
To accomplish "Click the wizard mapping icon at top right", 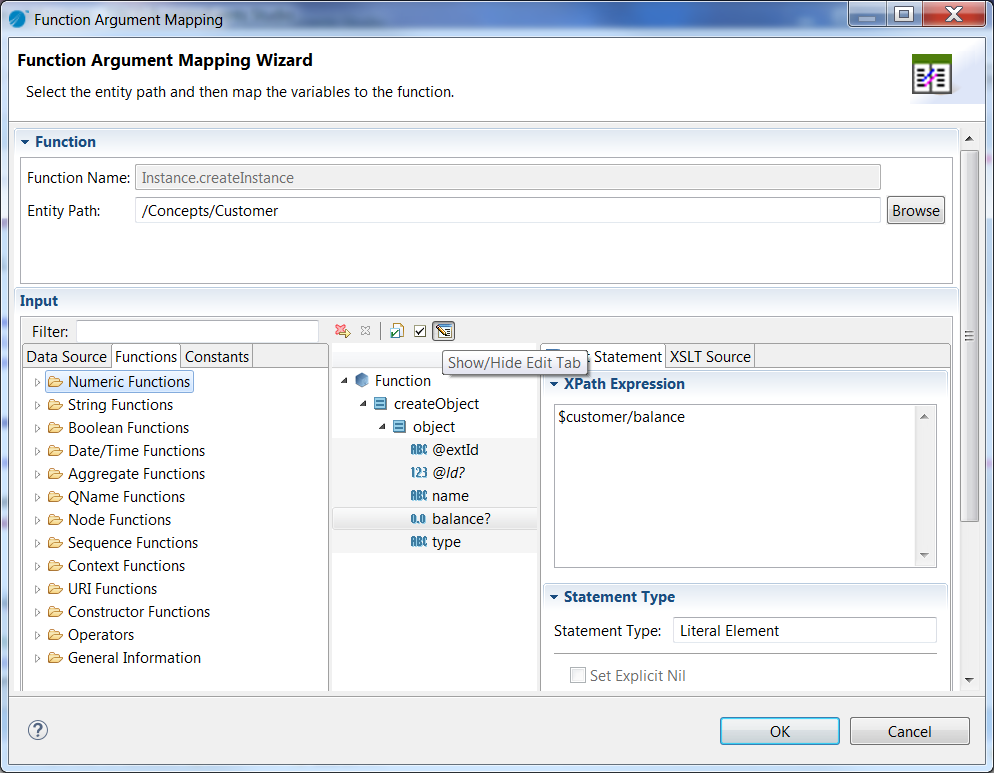I will pyautogui.click(x=931, y=74).
